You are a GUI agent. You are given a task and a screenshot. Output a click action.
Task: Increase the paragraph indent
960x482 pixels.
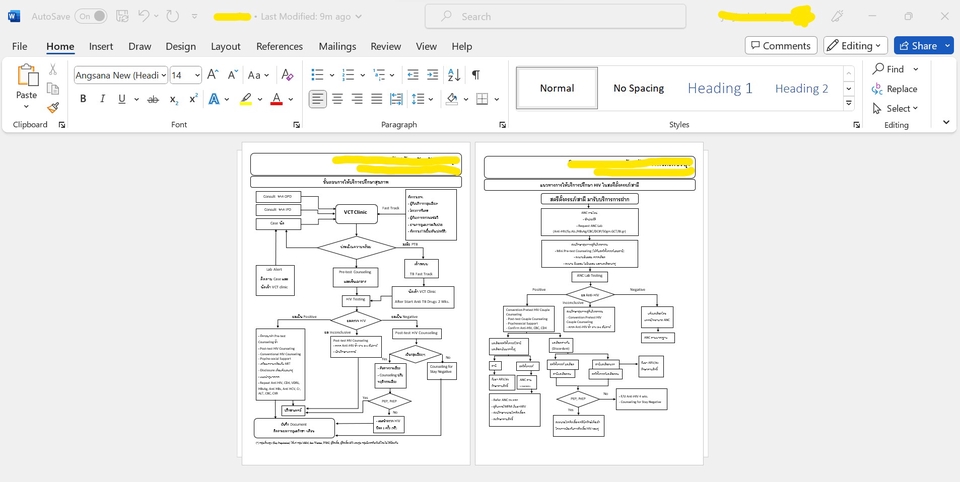click(432, 75)
